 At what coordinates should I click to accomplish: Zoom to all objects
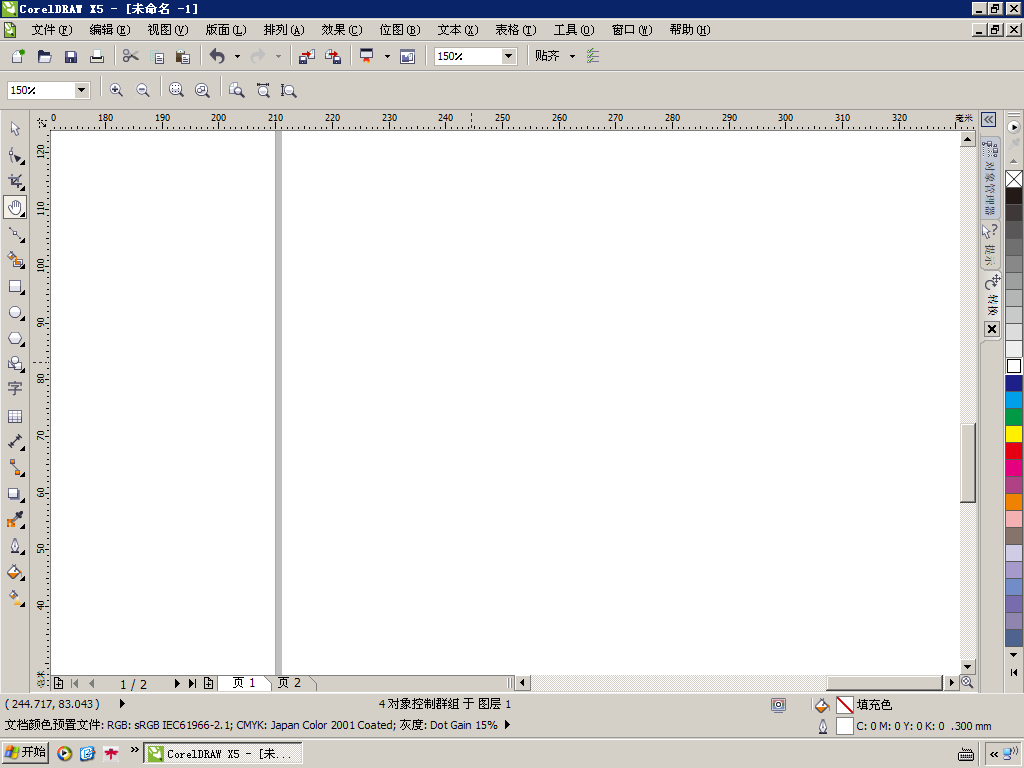[x=202, y=90]
